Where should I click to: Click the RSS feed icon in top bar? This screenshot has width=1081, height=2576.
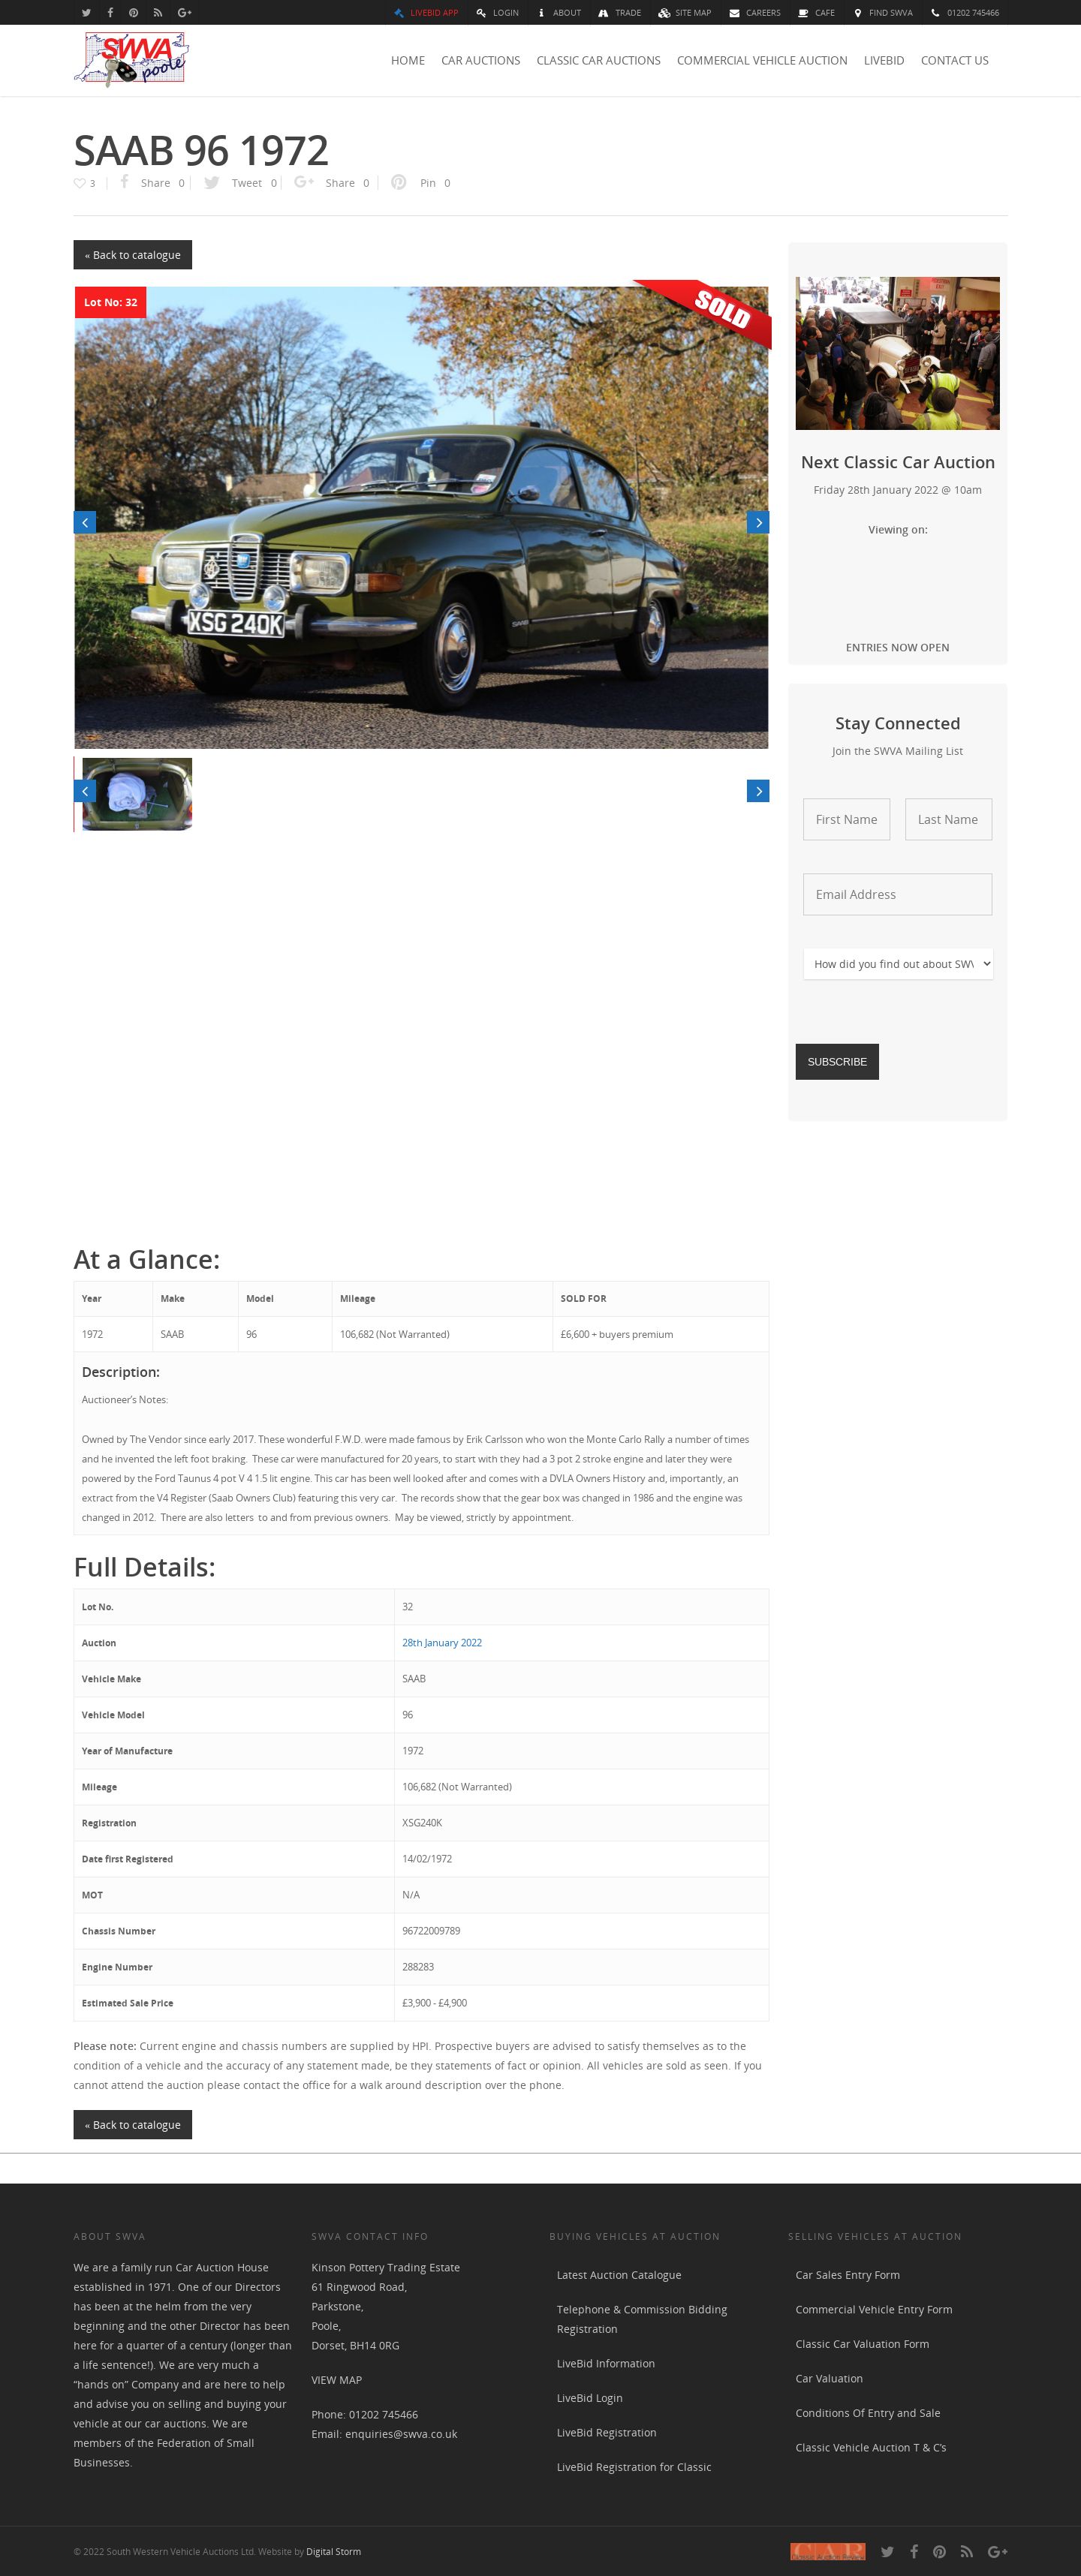[x=157, y=12]
